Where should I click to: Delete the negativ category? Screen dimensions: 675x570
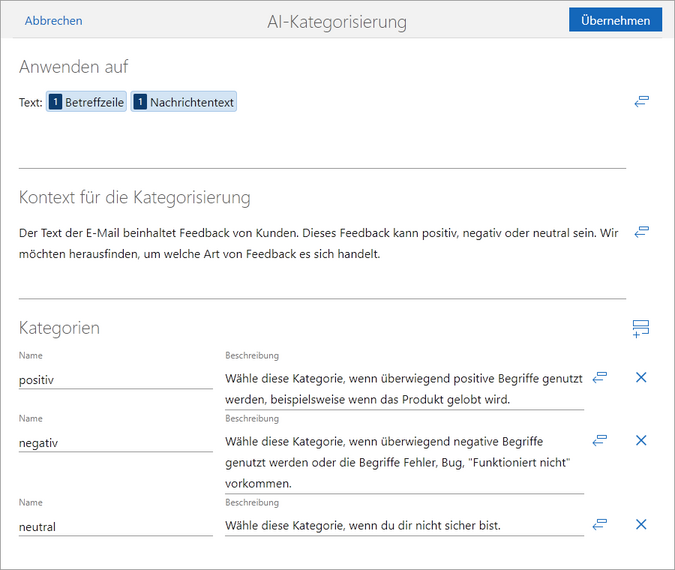coord(642,440)
